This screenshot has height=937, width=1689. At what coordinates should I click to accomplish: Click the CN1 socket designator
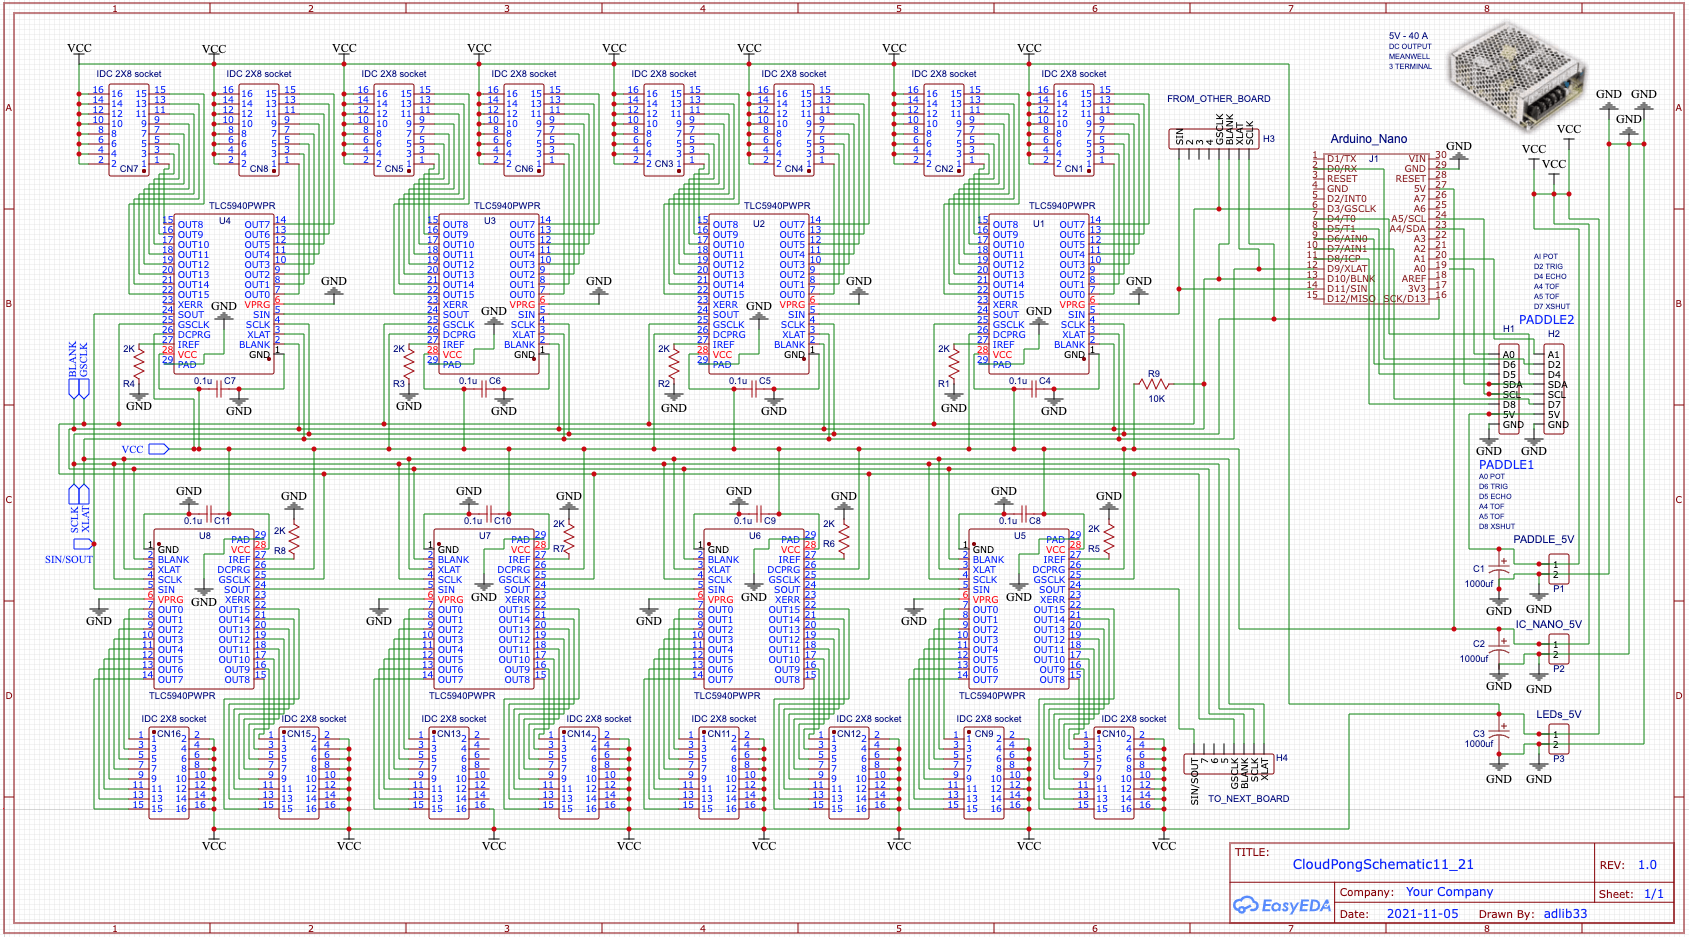point(1073,169)
